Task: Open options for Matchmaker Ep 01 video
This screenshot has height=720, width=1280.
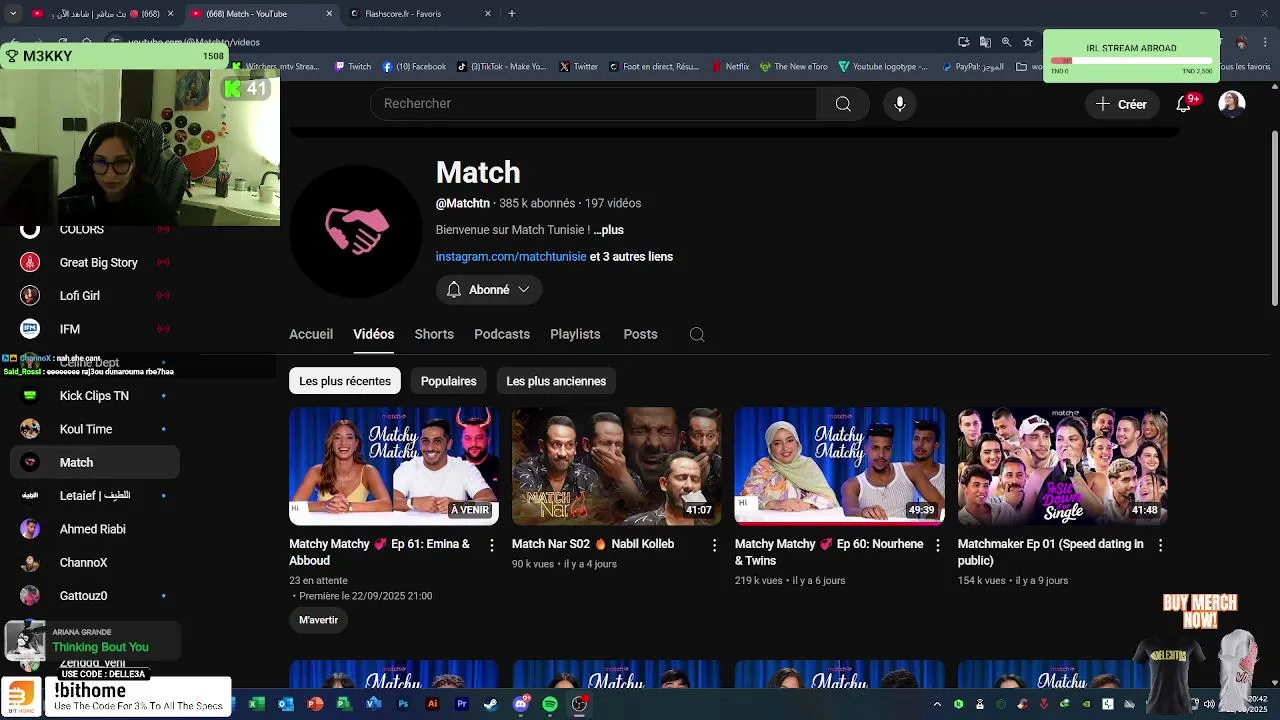Action: [x=1160, y=545]
